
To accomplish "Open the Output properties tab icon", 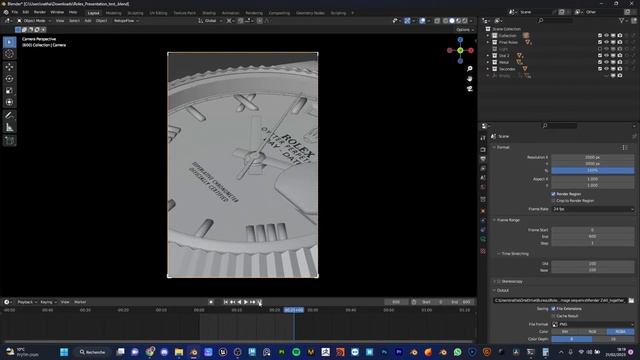I will click(483, 159).
